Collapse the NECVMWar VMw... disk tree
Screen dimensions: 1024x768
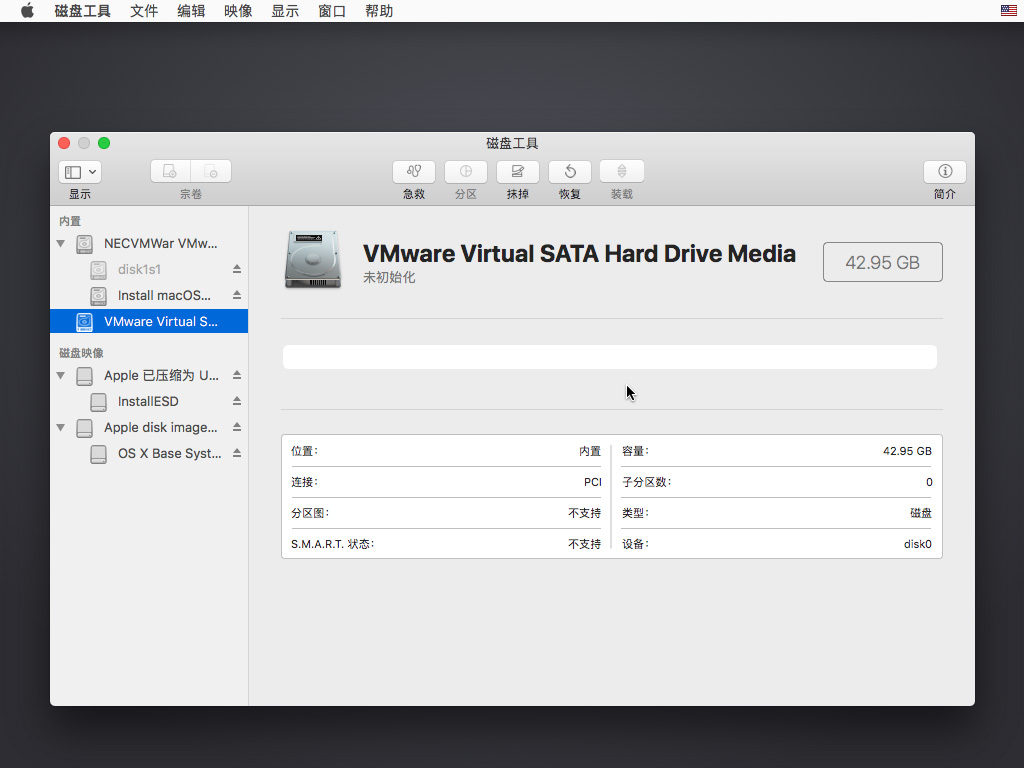(61, 244)
